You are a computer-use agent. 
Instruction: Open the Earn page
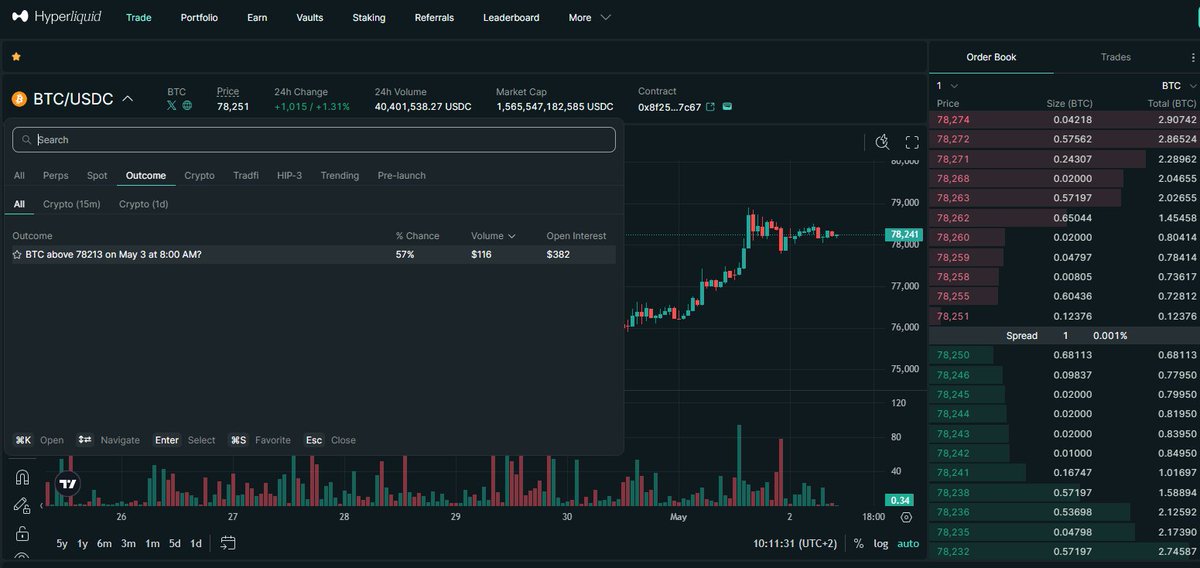click(x=257, y=17)
